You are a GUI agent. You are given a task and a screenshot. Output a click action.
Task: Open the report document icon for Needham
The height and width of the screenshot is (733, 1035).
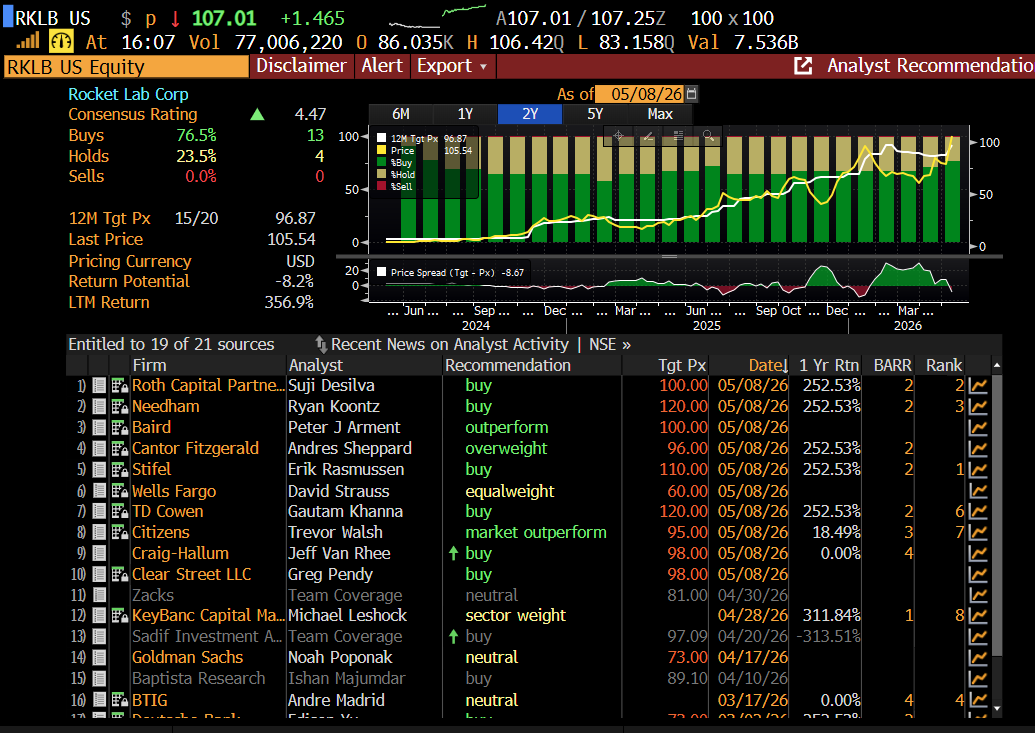pos(99,407)
